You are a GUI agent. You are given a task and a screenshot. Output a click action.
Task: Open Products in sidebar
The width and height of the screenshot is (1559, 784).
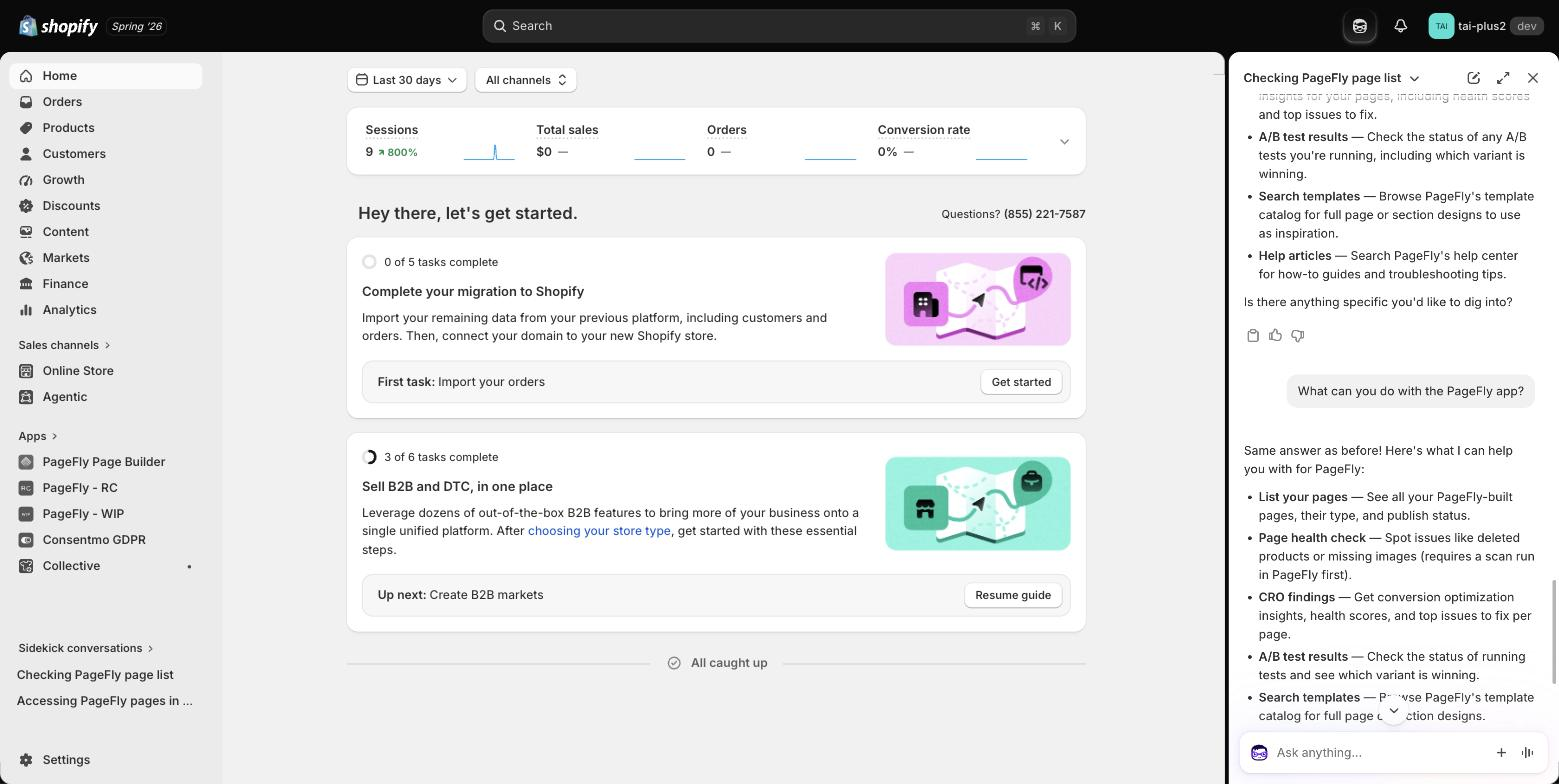click(x=105, y=128)
